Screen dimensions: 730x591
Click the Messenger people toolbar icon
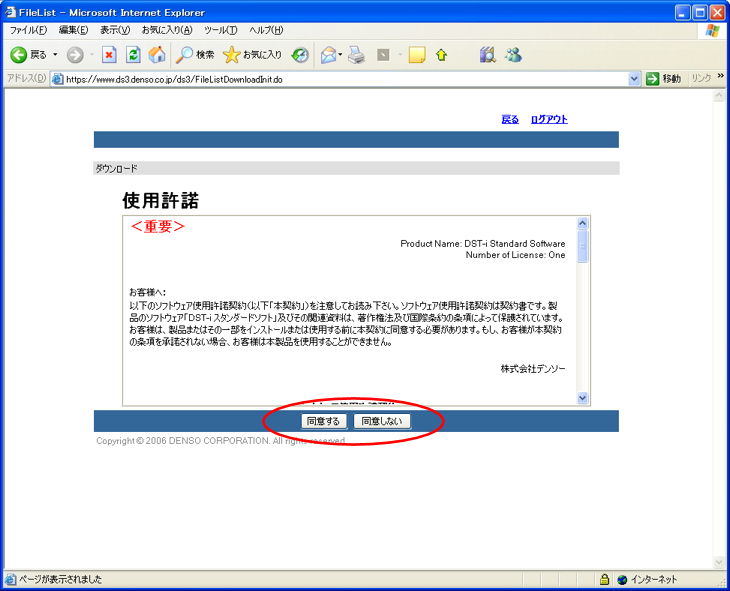(514, 55)
